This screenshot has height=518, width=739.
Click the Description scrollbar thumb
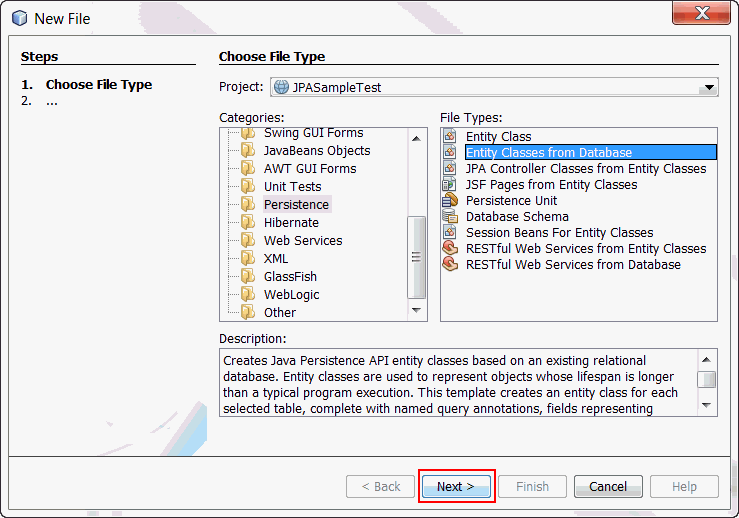[706, 379]
